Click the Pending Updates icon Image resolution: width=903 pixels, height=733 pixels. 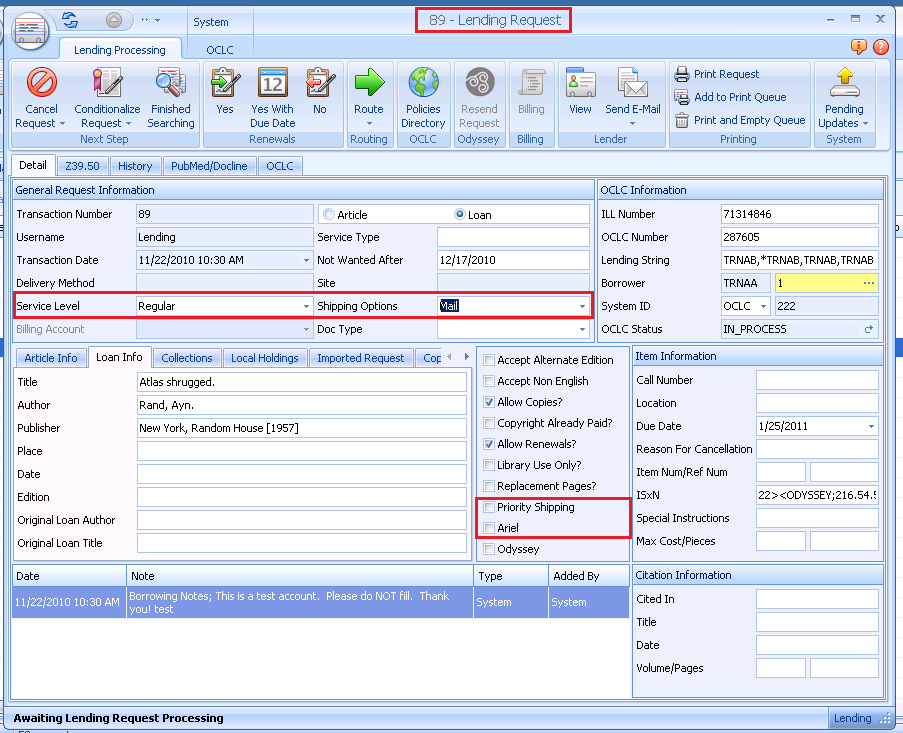pyautogui.click(x=844, y=84)
